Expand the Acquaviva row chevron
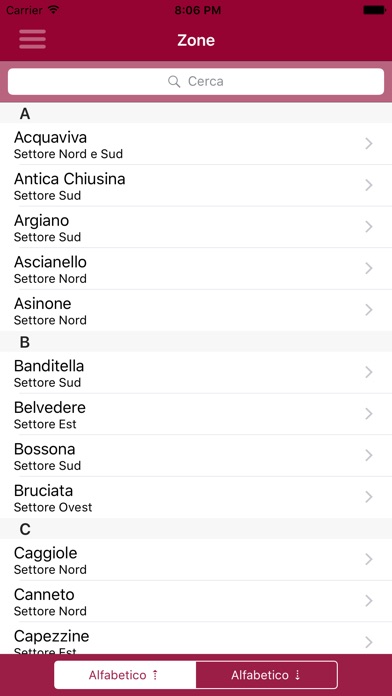The width and height of the screenshot is (392, 696). (368, 143)
